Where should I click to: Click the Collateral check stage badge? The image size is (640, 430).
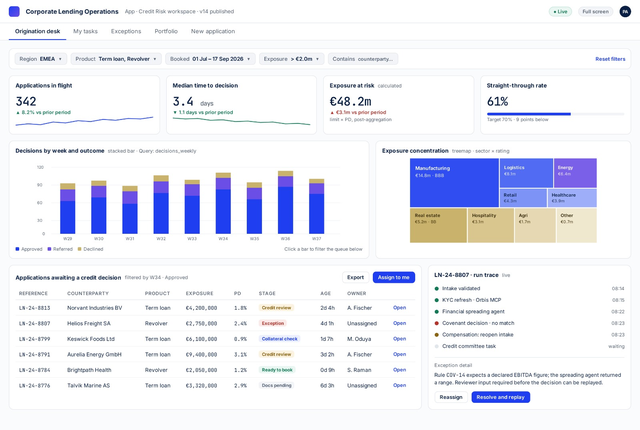pyautogui.click(x=280, y=339)
